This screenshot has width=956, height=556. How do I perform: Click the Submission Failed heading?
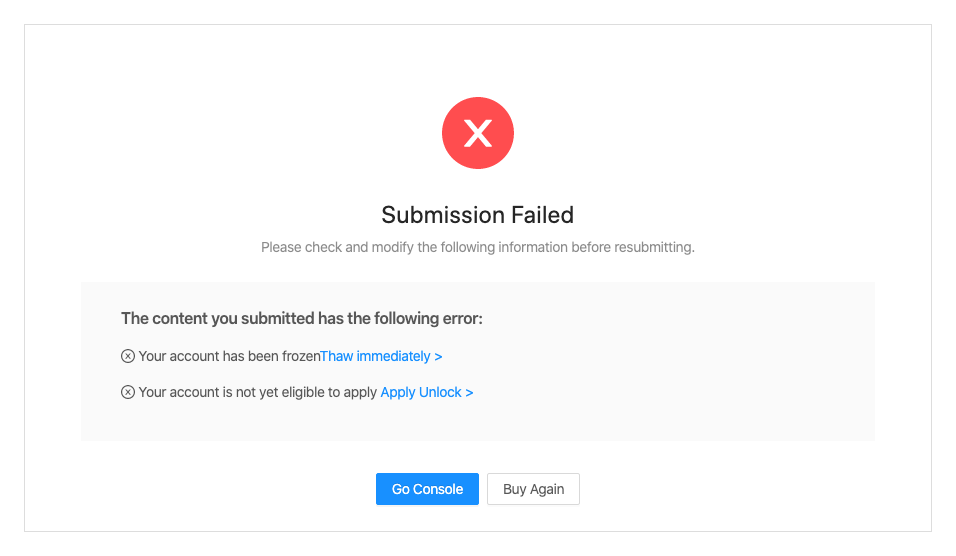point(478,215)
